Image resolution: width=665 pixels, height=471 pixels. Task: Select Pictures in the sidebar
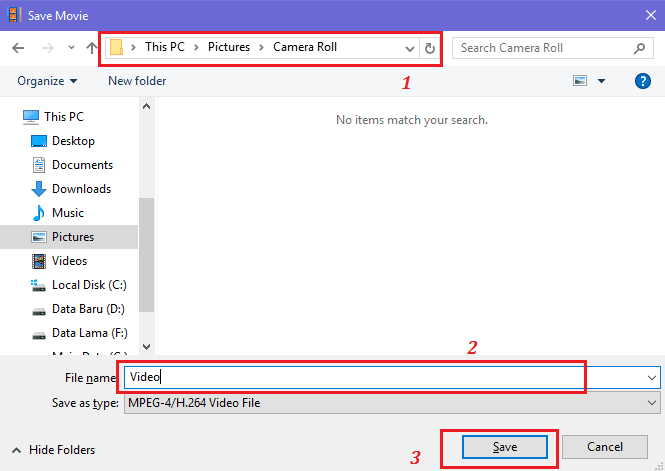(x=69, y=237)
